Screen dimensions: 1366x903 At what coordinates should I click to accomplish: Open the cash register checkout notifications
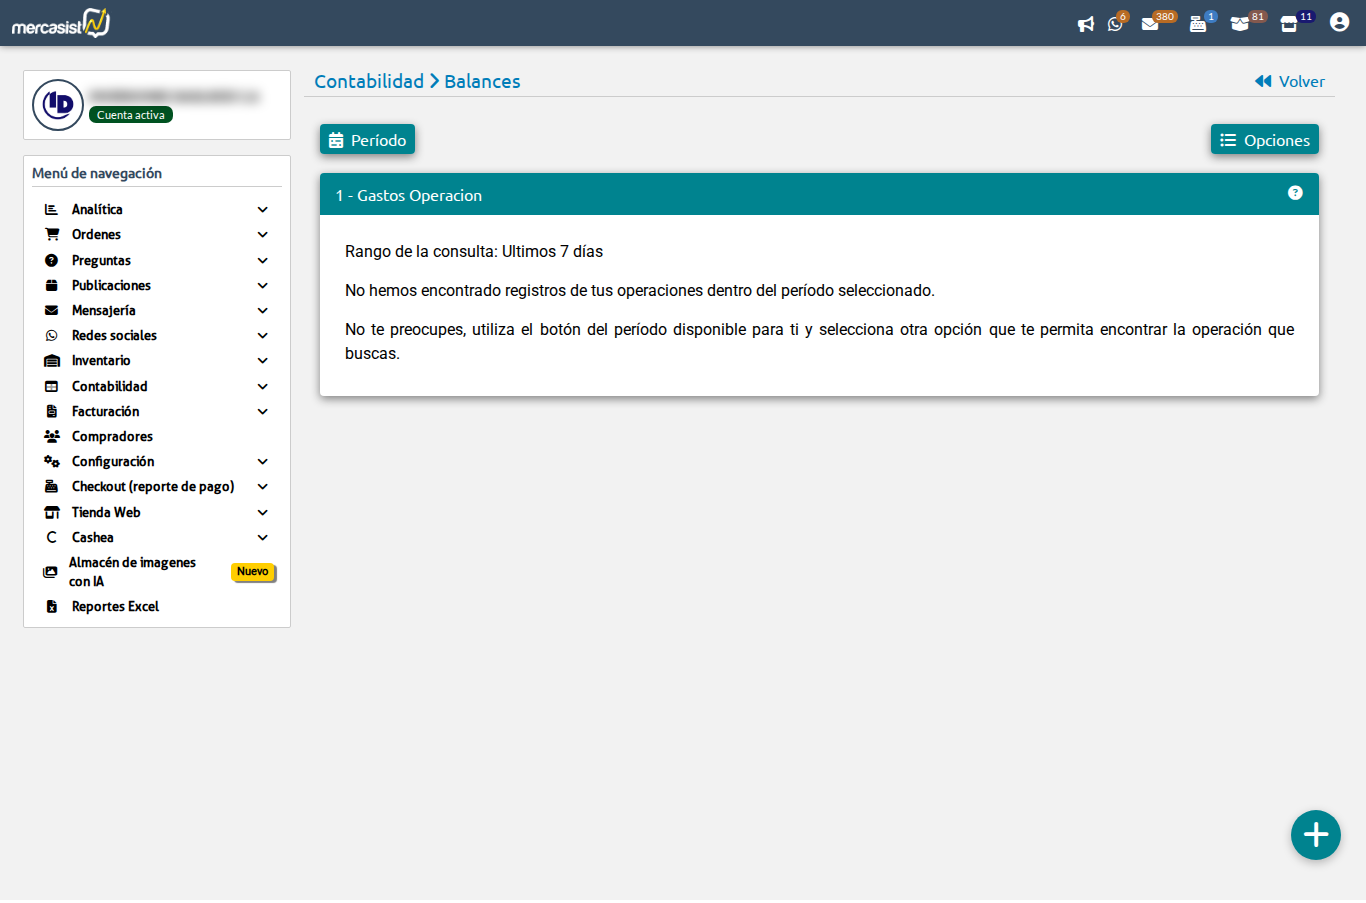(1198, 23)
